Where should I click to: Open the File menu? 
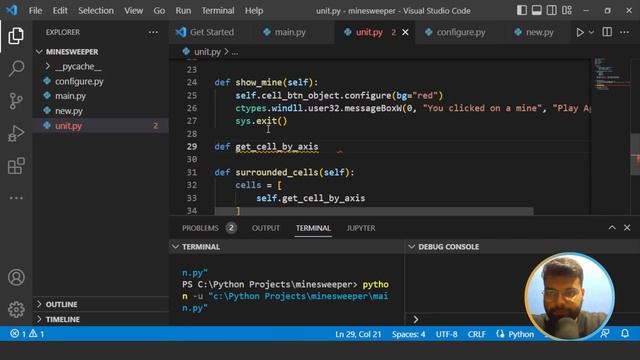(x=36, y=11)
